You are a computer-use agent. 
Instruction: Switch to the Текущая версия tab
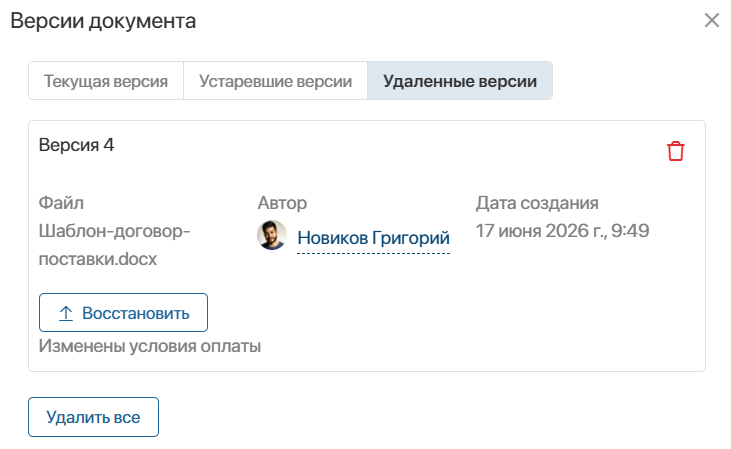click(106, 81)
